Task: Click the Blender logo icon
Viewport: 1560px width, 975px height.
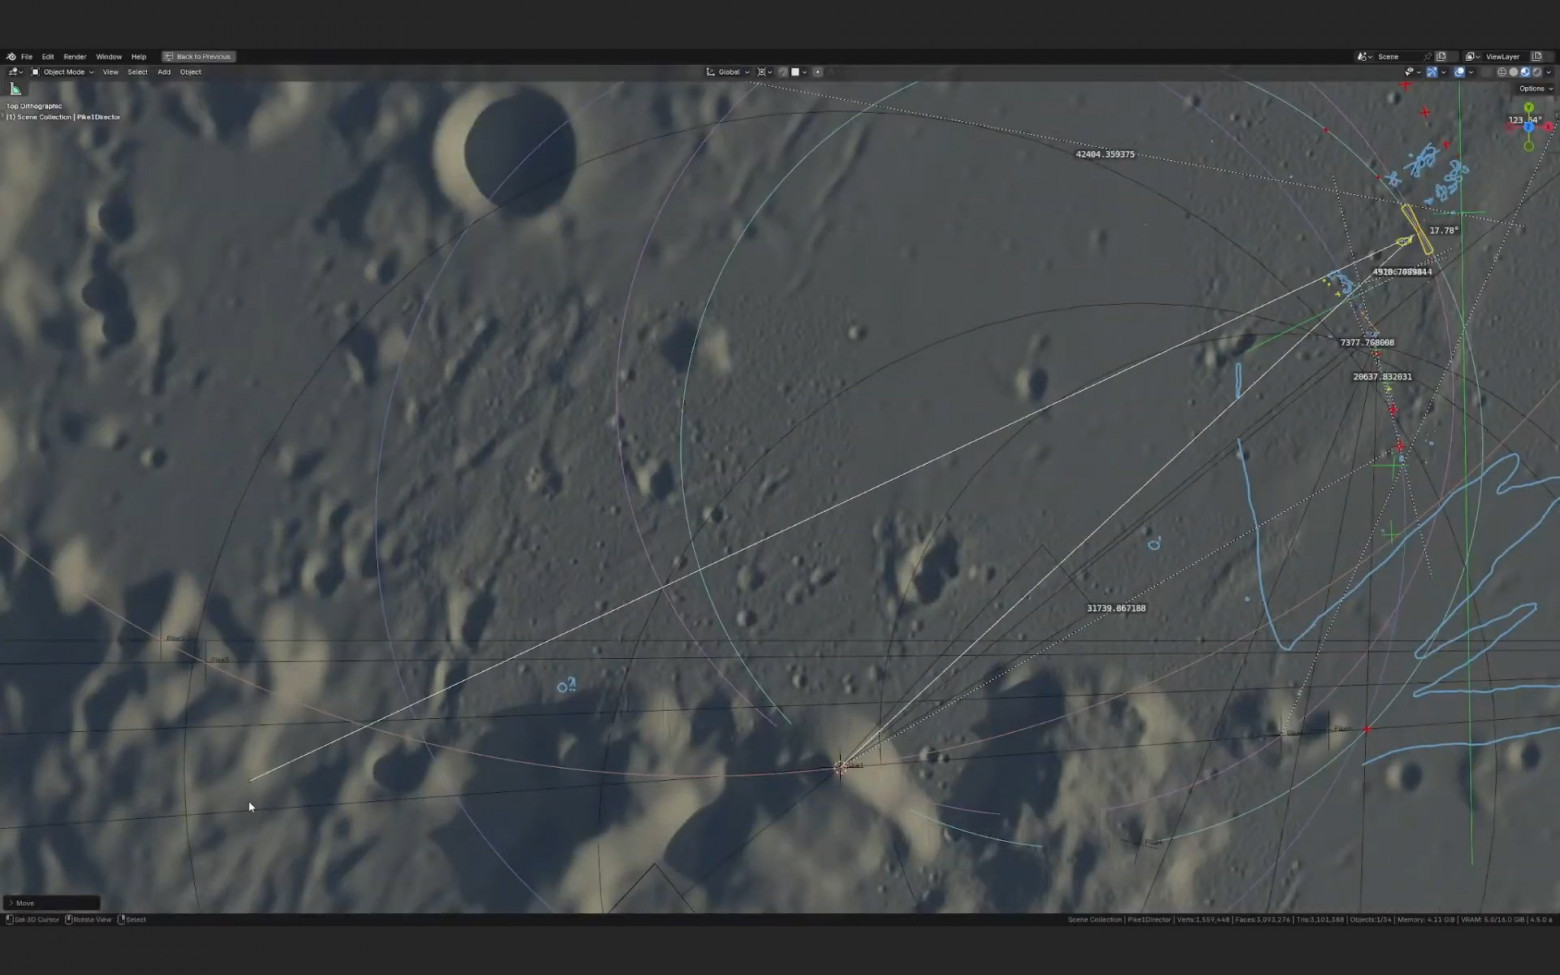Action: tap(11, 57)
